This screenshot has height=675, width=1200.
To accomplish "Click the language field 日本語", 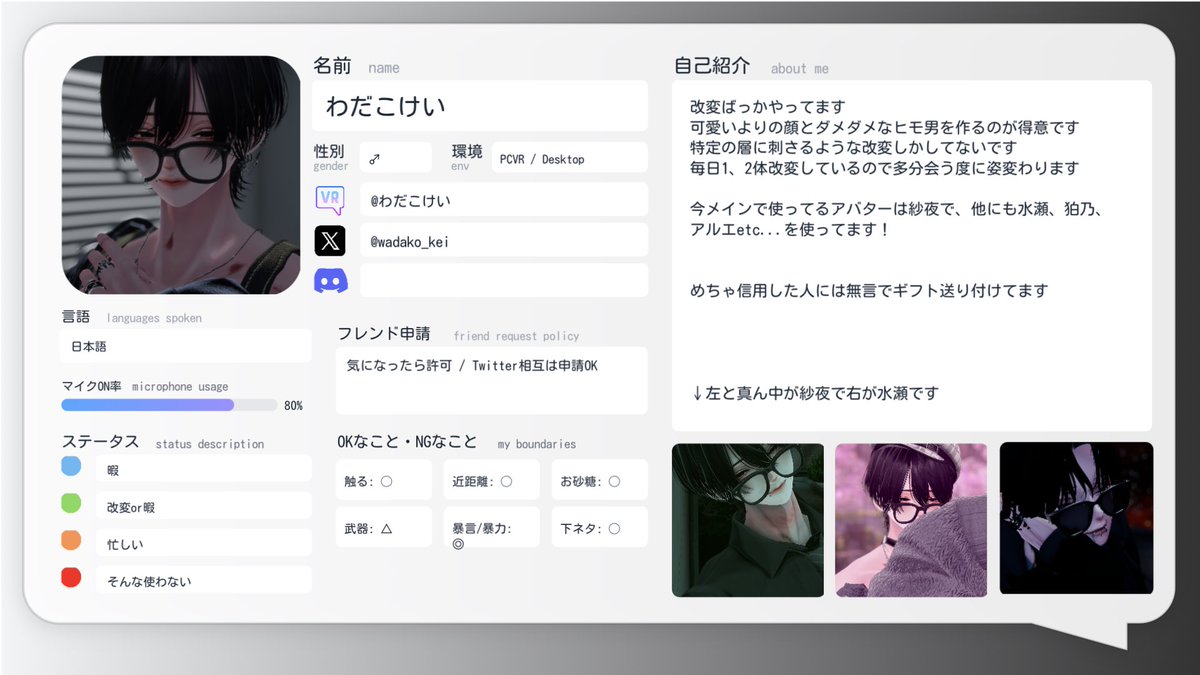I will 185,346.
